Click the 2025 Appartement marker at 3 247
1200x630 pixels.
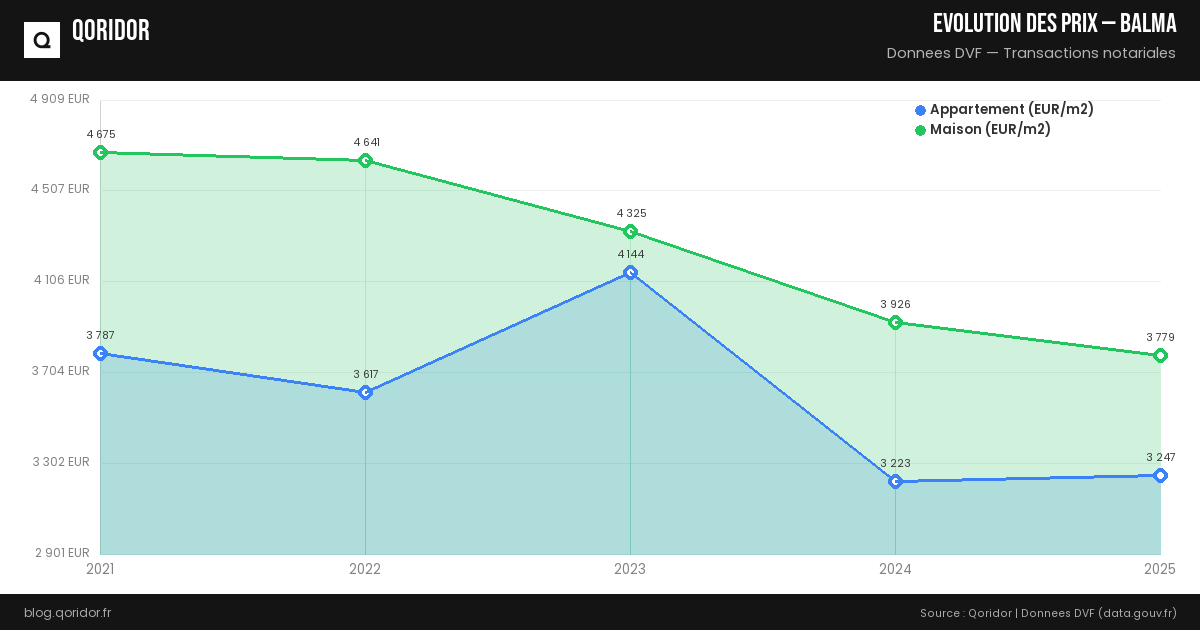[x=1160, y=475]
